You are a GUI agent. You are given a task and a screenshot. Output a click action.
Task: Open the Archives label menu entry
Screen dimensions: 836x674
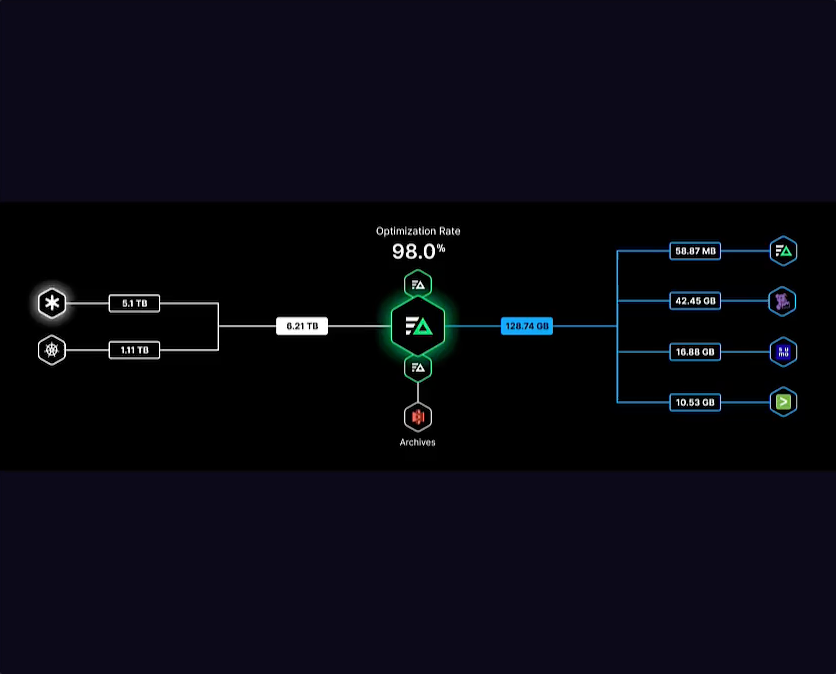[417, 442]
